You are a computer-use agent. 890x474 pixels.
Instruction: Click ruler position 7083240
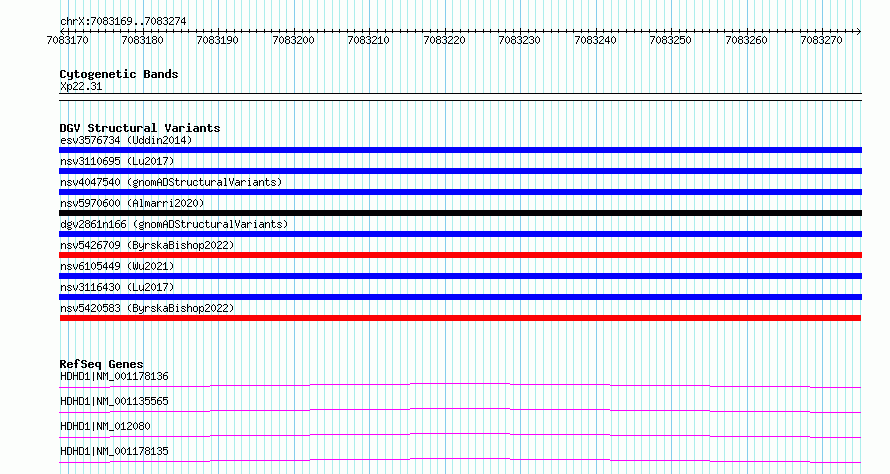tap(595, 40)
